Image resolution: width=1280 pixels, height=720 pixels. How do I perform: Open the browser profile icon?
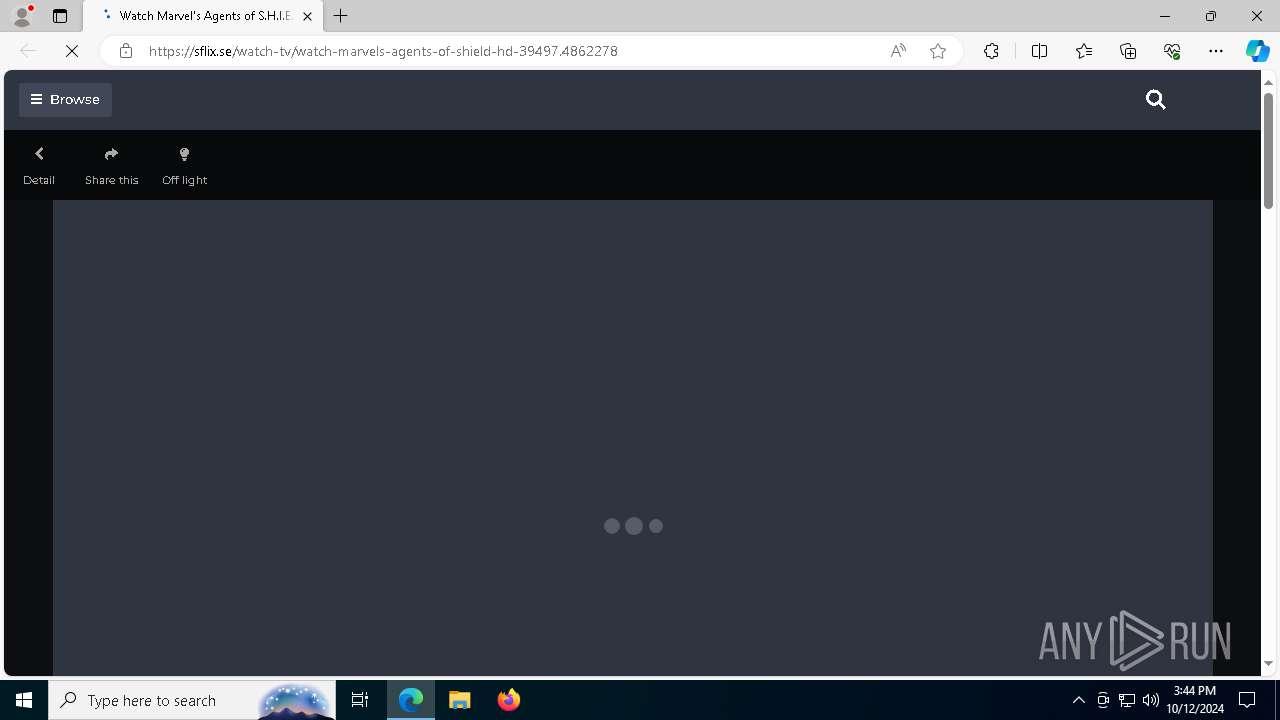pyautogui.click(x=22, y=16)
